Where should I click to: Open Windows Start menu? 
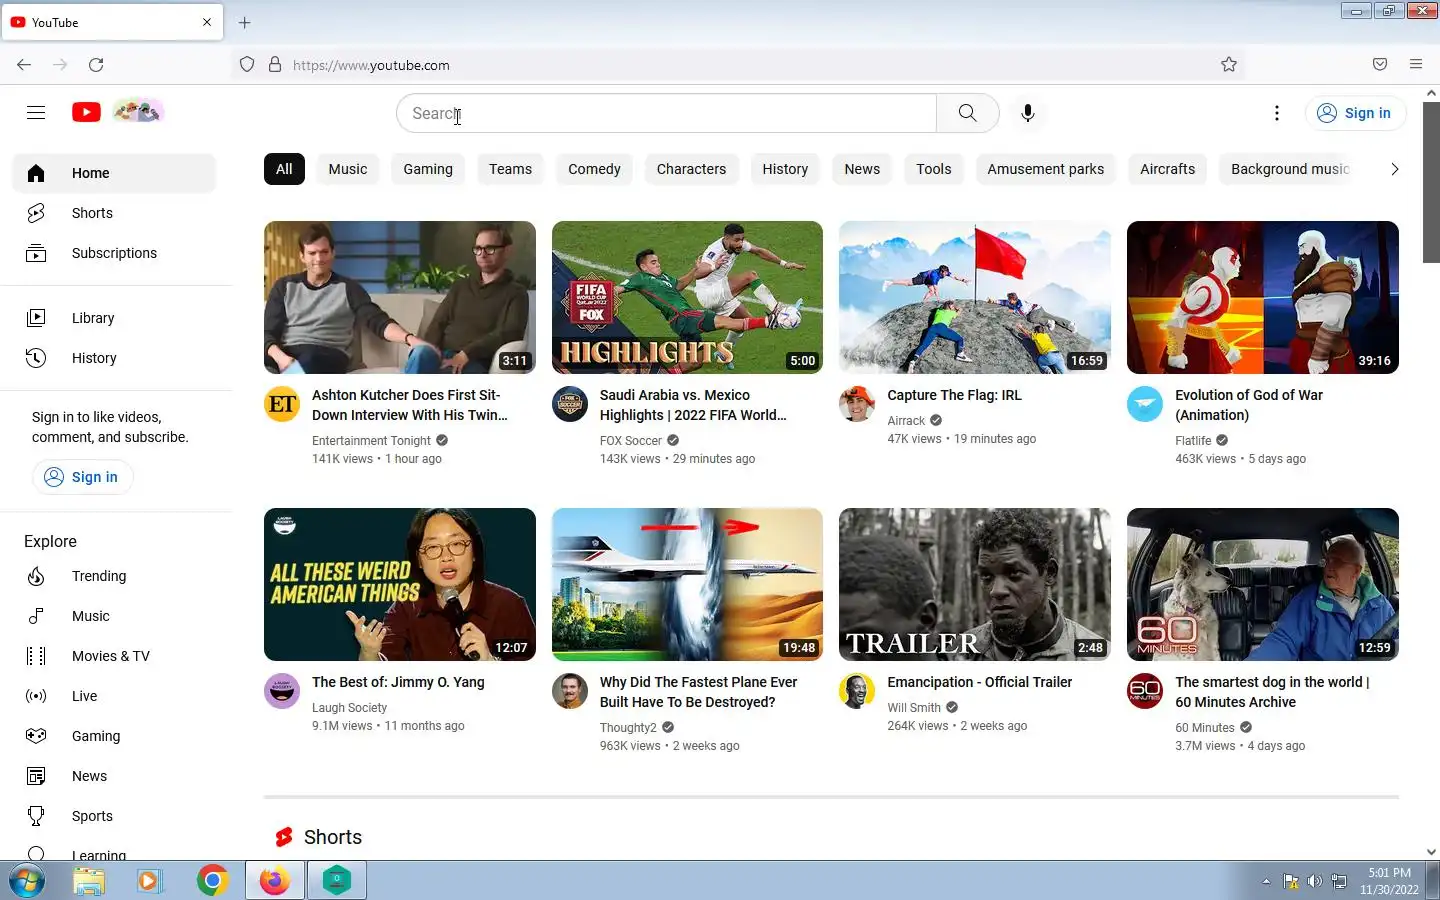[27, 881]
